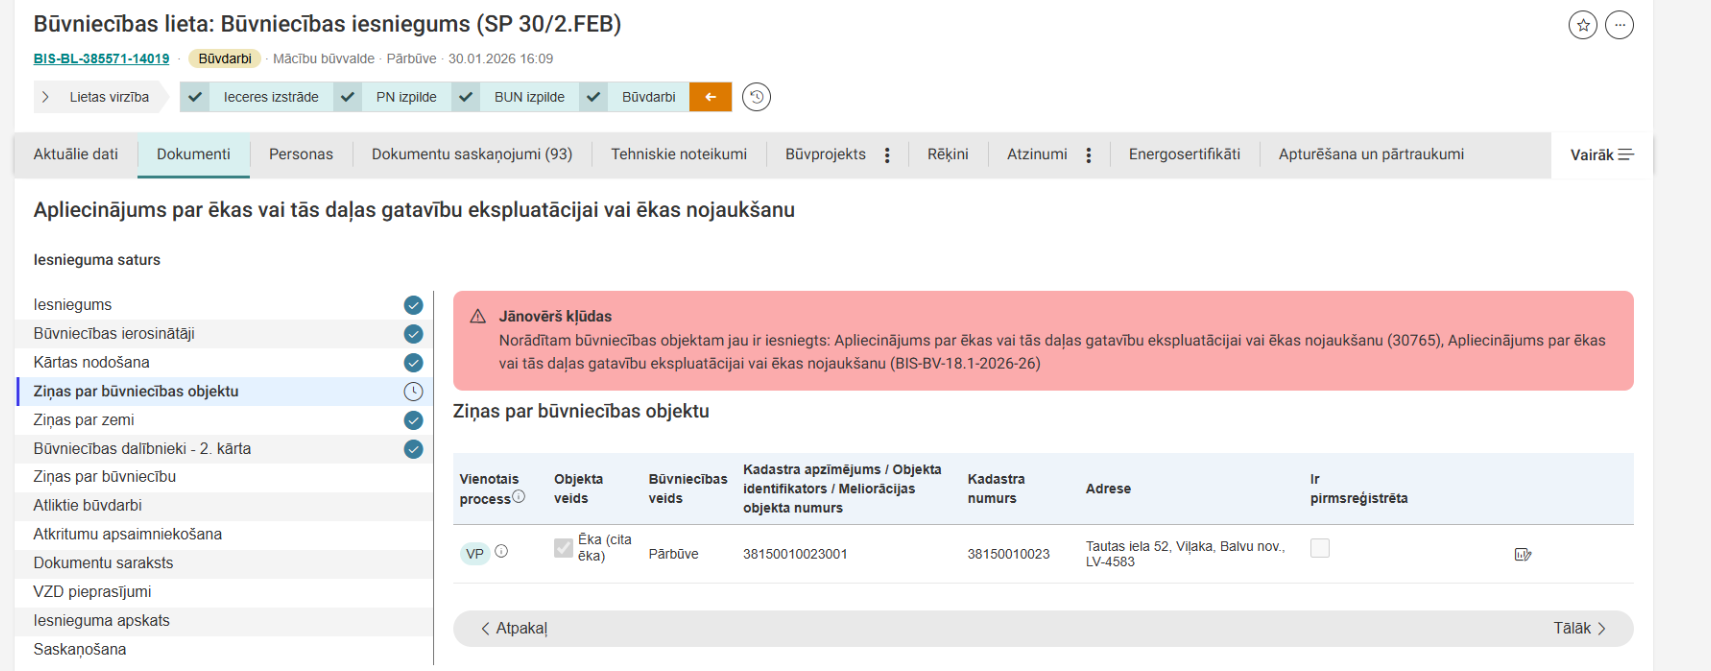The height and width of the screenshot is (671, 1711).
Task: Click the Būvdarbi status badge
Action: point(225,59)
